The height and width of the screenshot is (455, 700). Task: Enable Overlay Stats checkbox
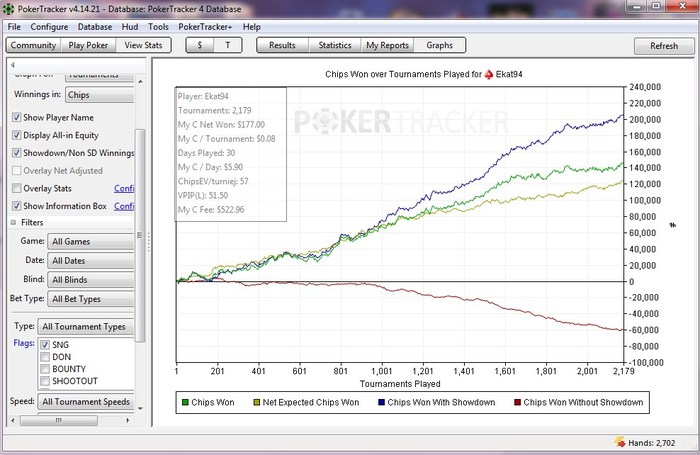[x=17, y=188]
